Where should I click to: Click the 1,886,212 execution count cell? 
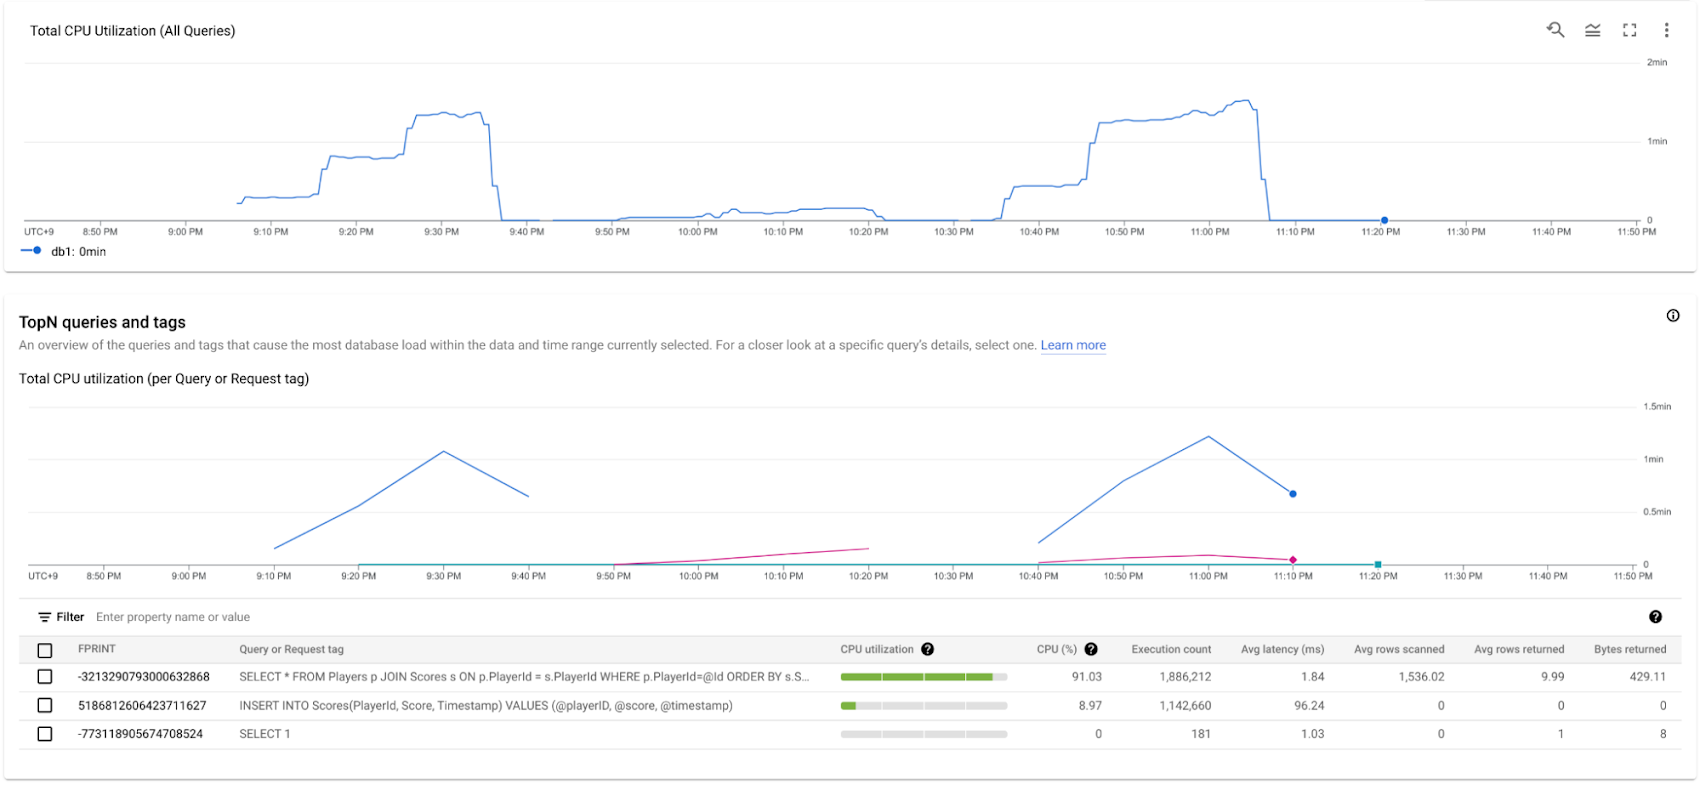pos(1185,677)
